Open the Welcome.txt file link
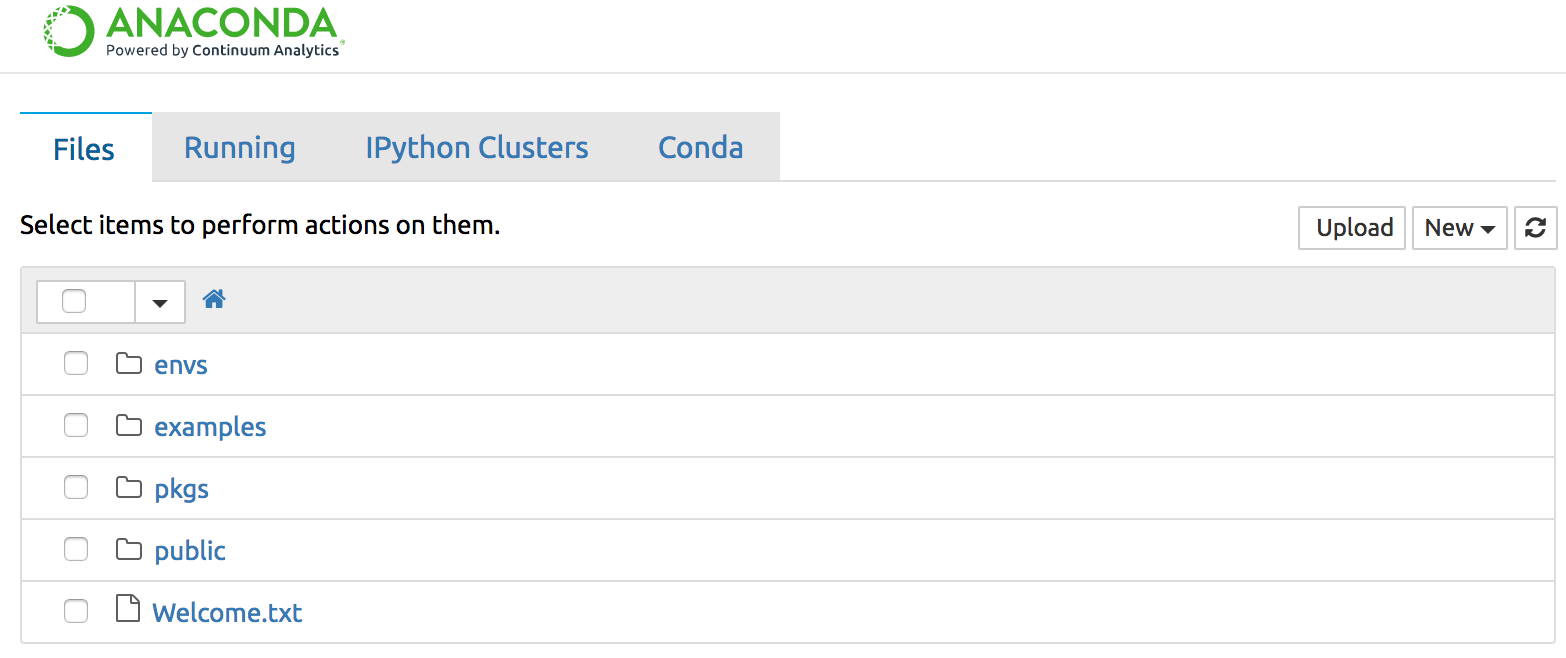The width and height of the screenshot is (1566, 658). tap(227, 612)
